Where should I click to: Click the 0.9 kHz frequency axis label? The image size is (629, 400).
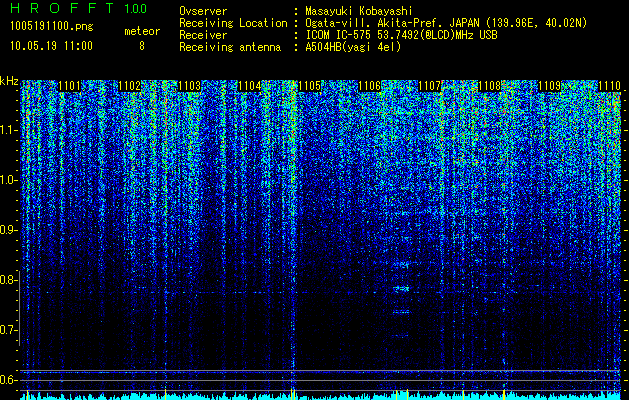point(8,230)
